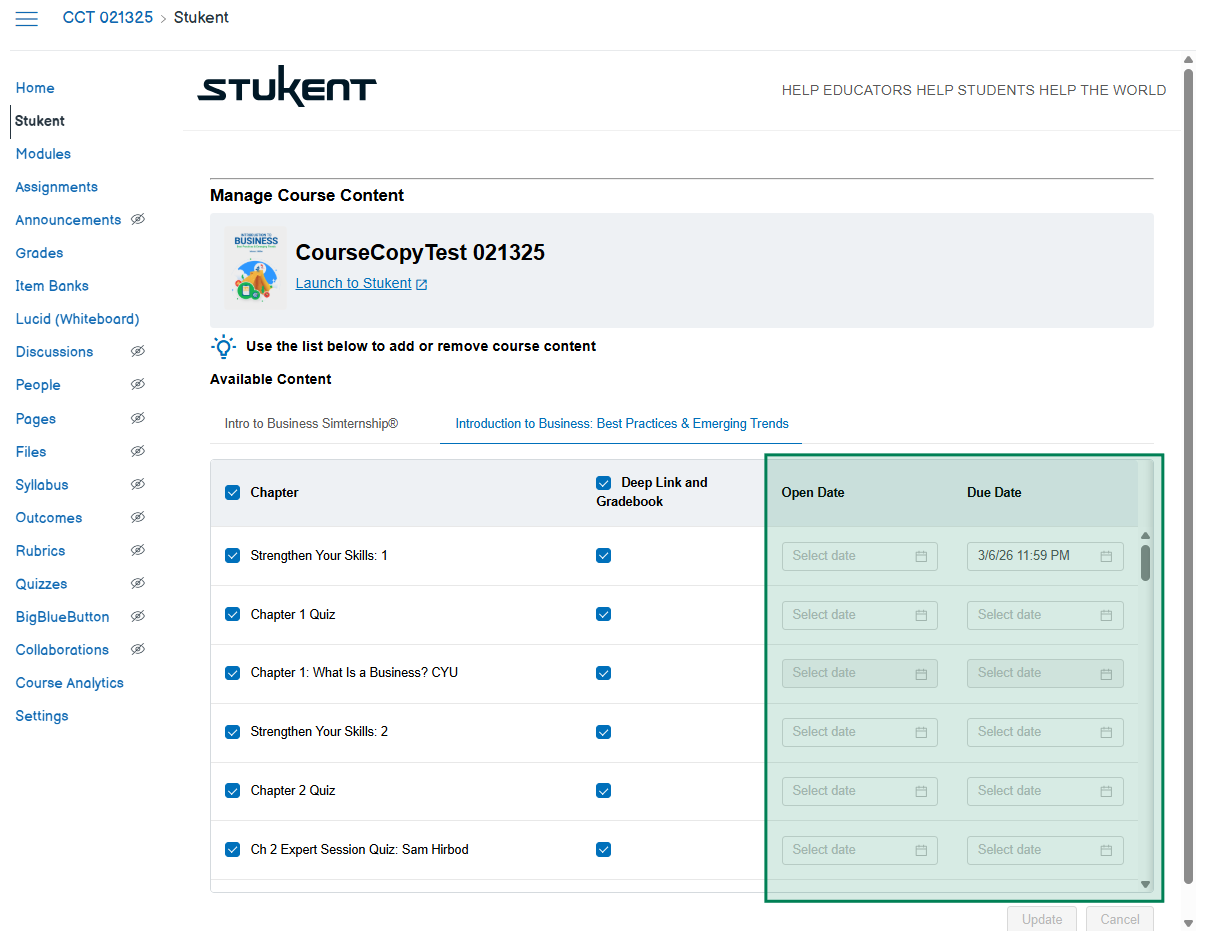Screen dimensions: 1205x938
Task: Click the content list scroll down arrow
Action: [x=1146, y=884]
